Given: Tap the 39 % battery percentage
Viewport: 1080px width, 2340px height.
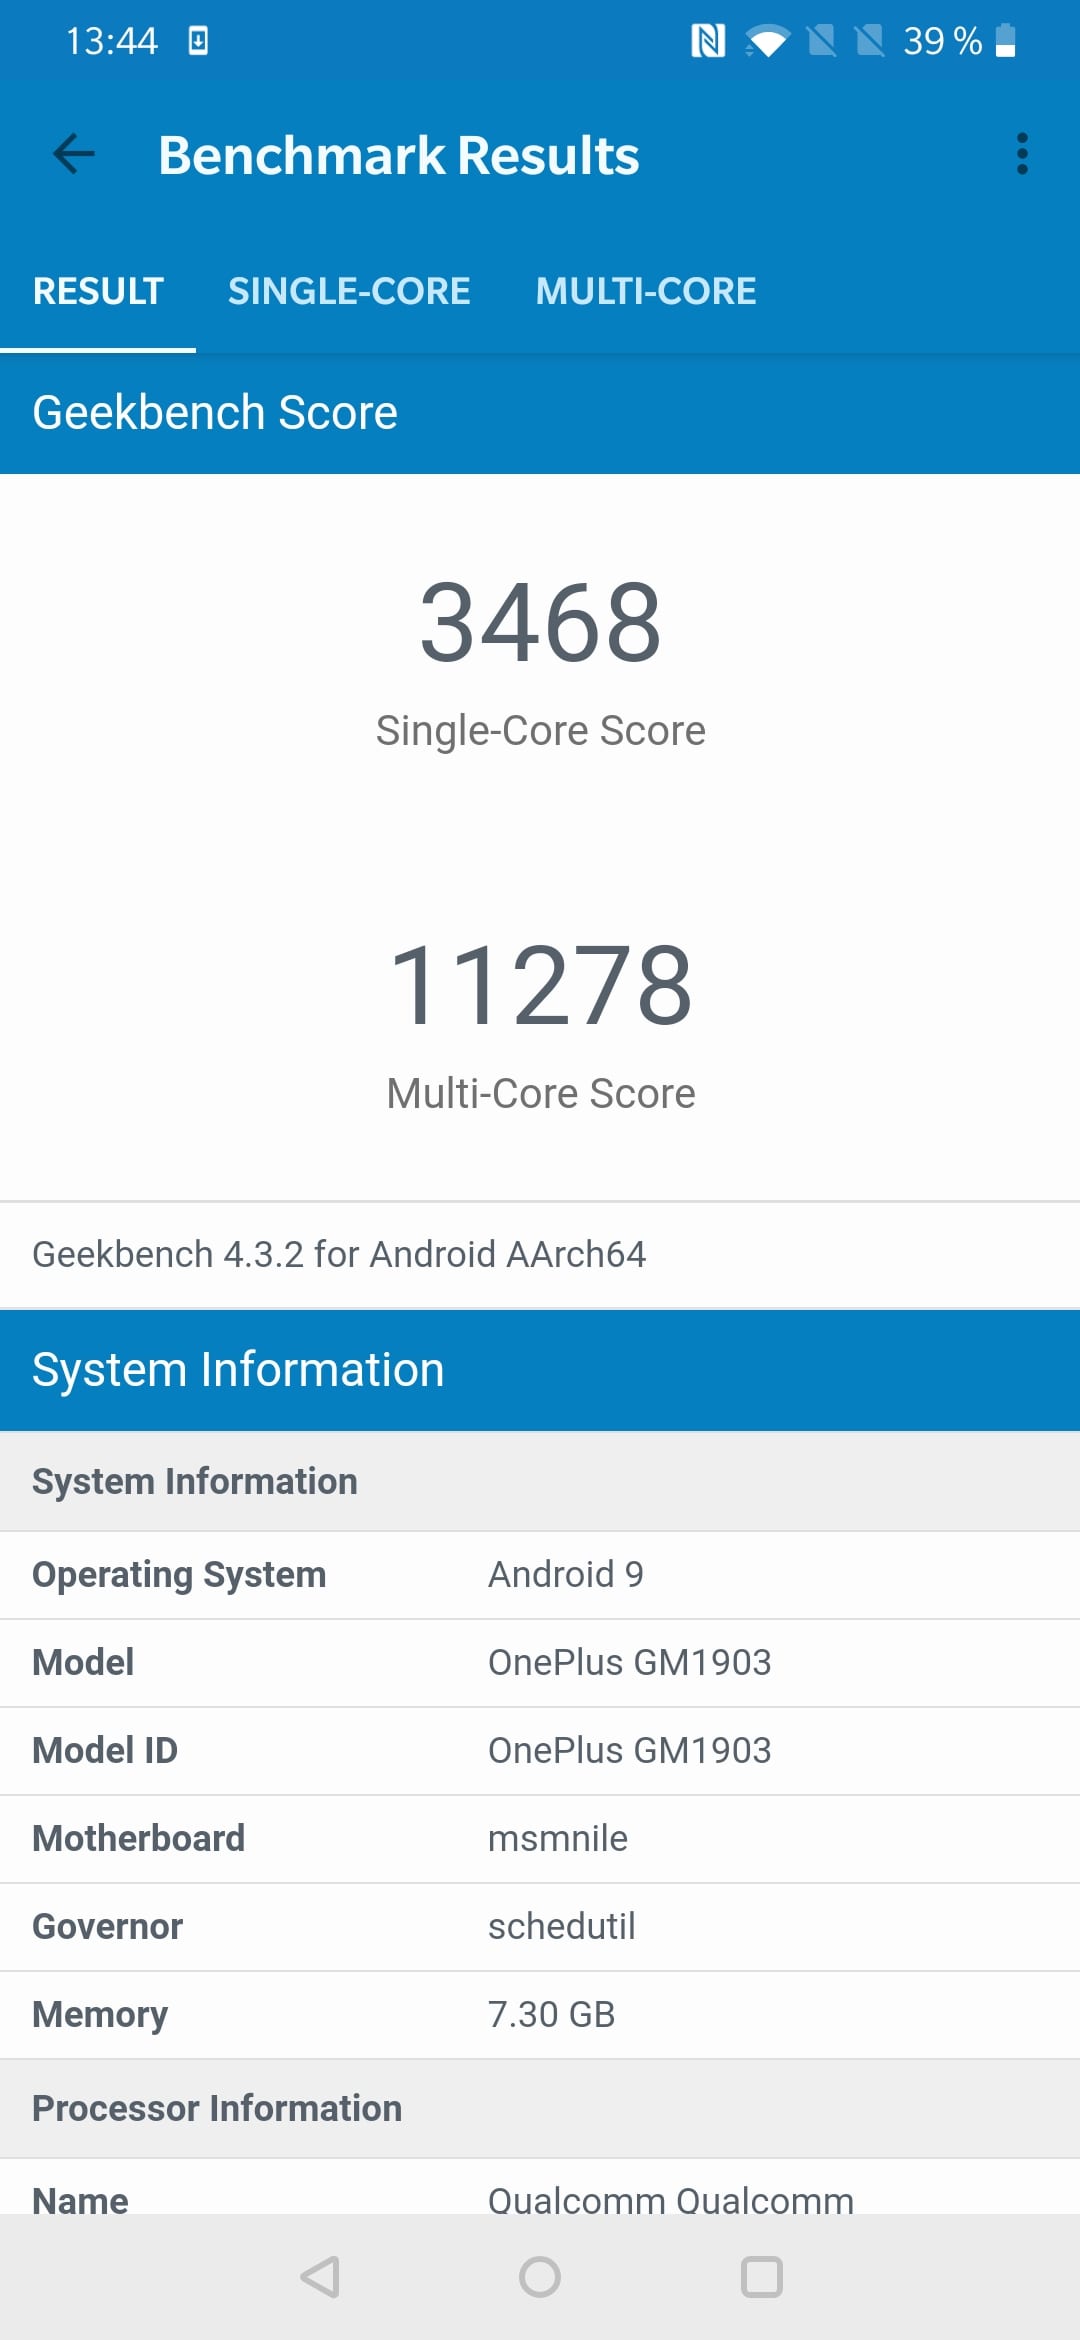Looking at the screenshot, I should click(x=942, y=41).
